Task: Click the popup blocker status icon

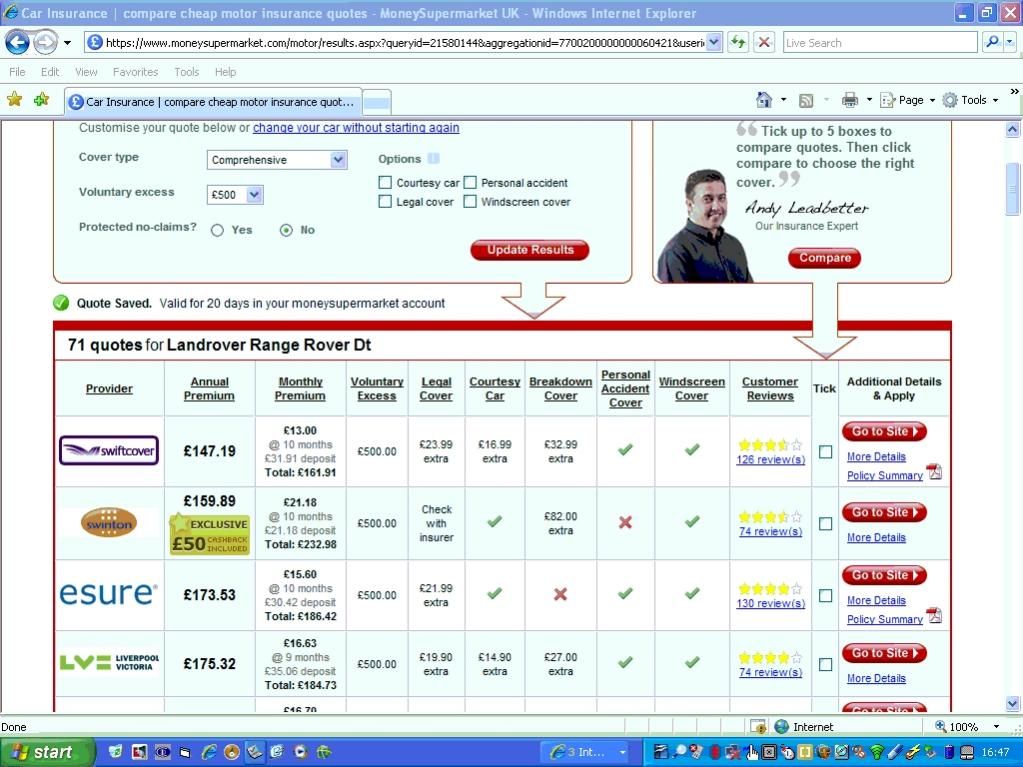Action: click(x=758, y=727)
